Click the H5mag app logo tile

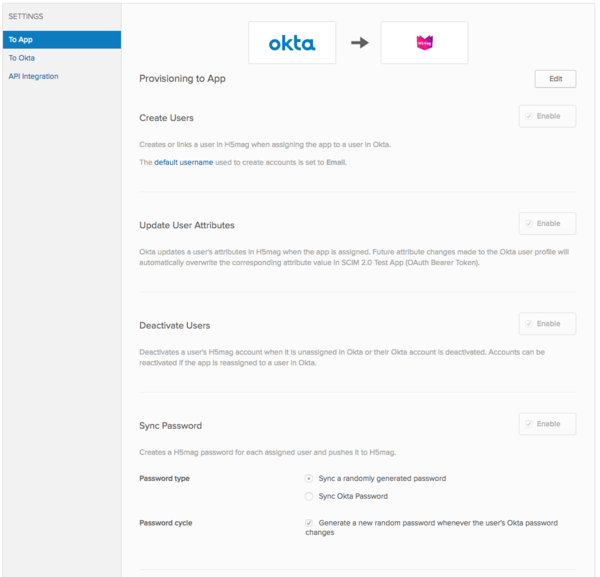pyautogui.click(x=424, y=43)
